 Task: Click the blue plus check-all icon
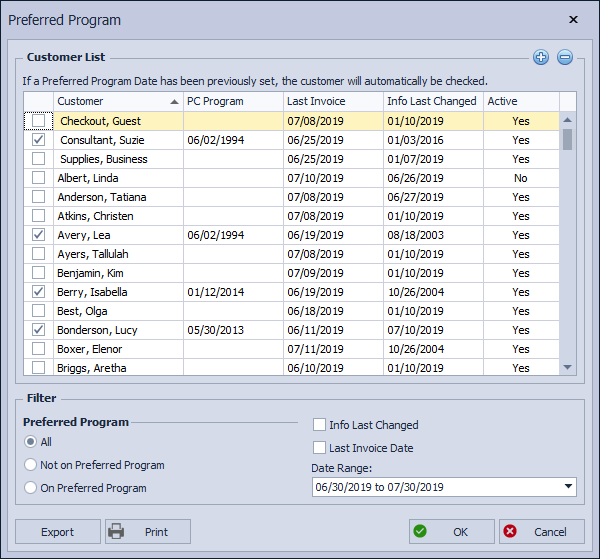pos(541,57)
